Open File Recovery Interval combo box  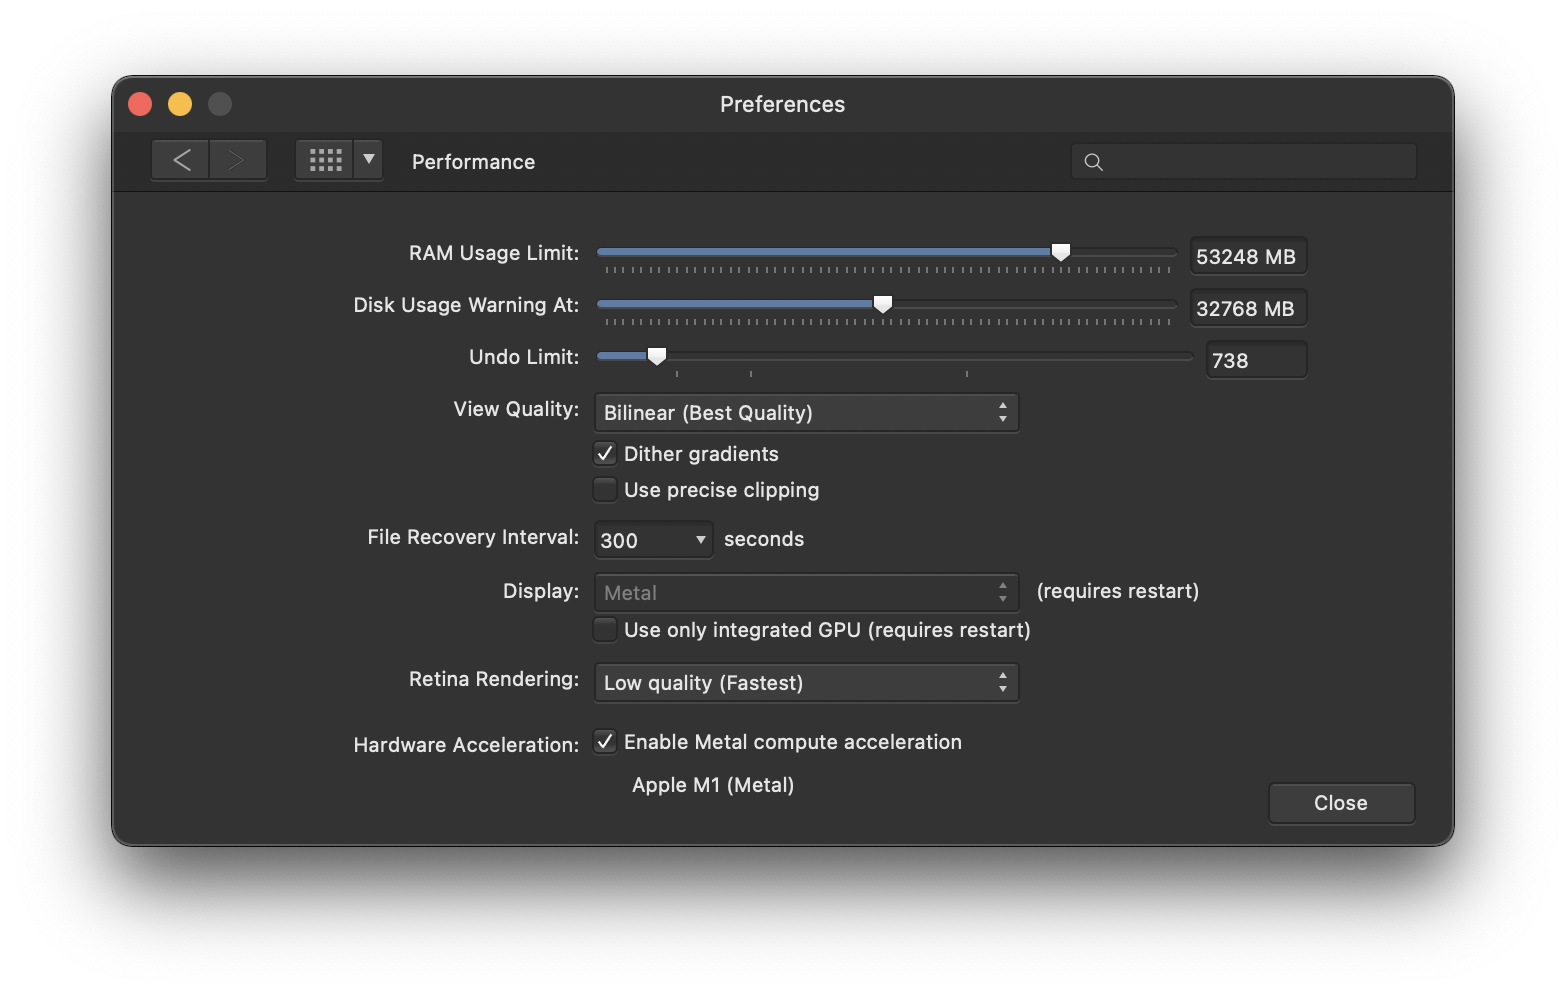coord(653,540)
